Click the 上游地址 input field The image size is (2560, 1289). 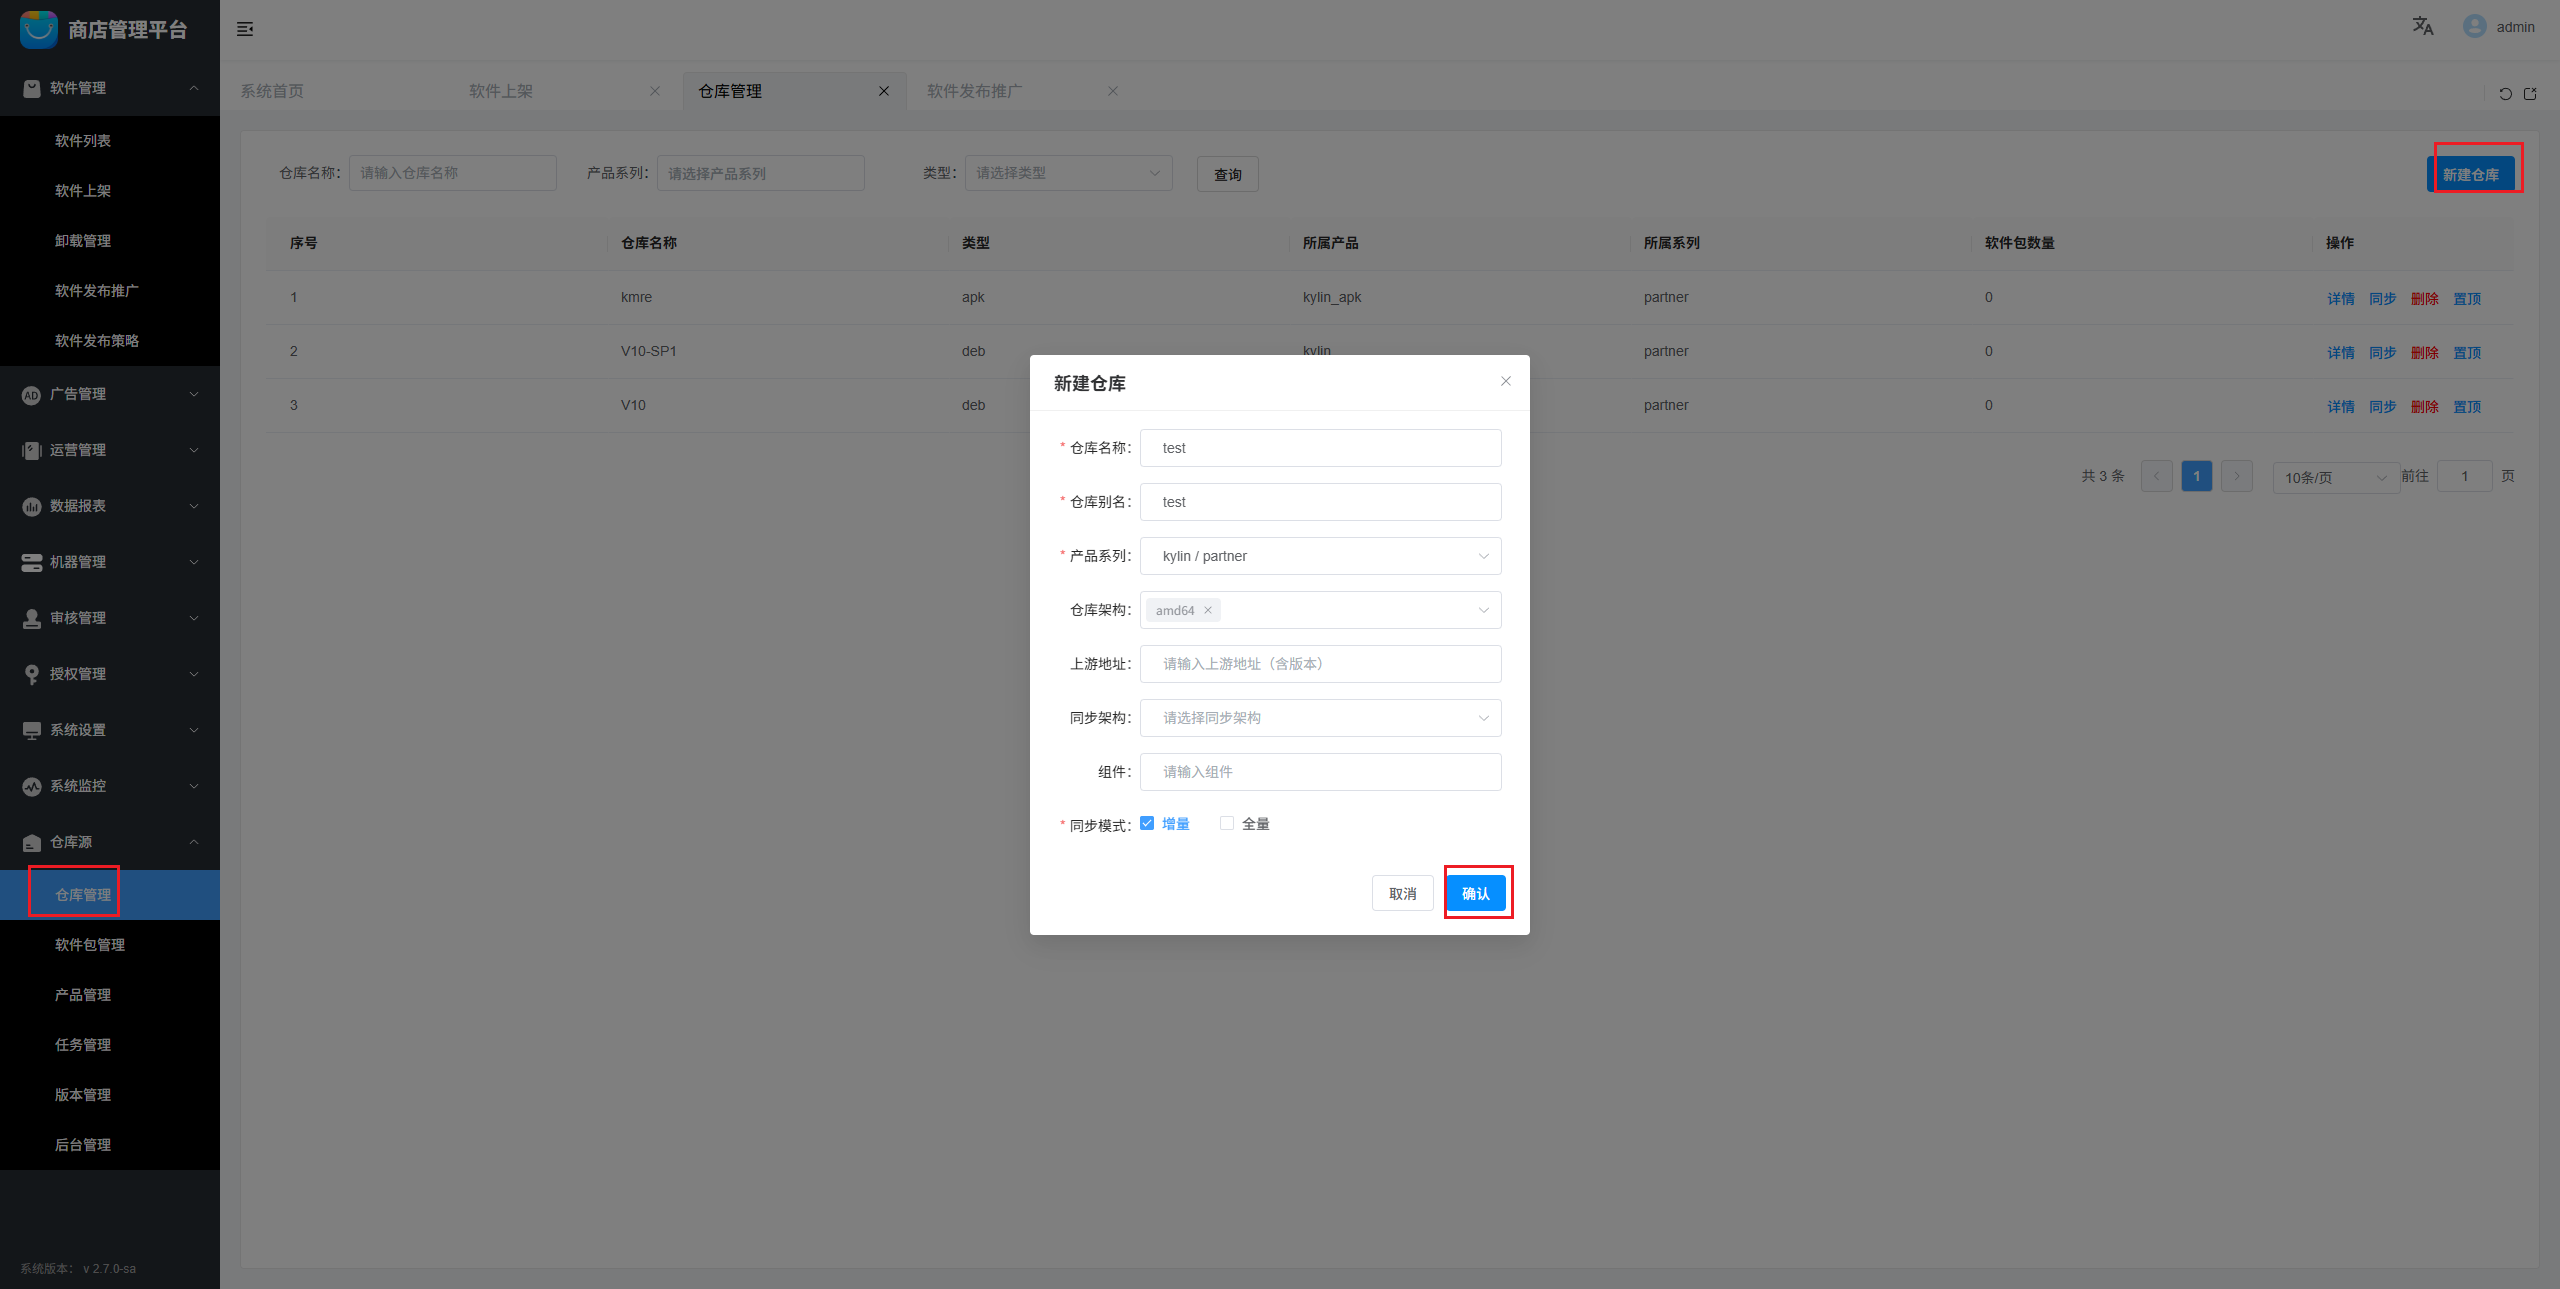coord(1320,664)
